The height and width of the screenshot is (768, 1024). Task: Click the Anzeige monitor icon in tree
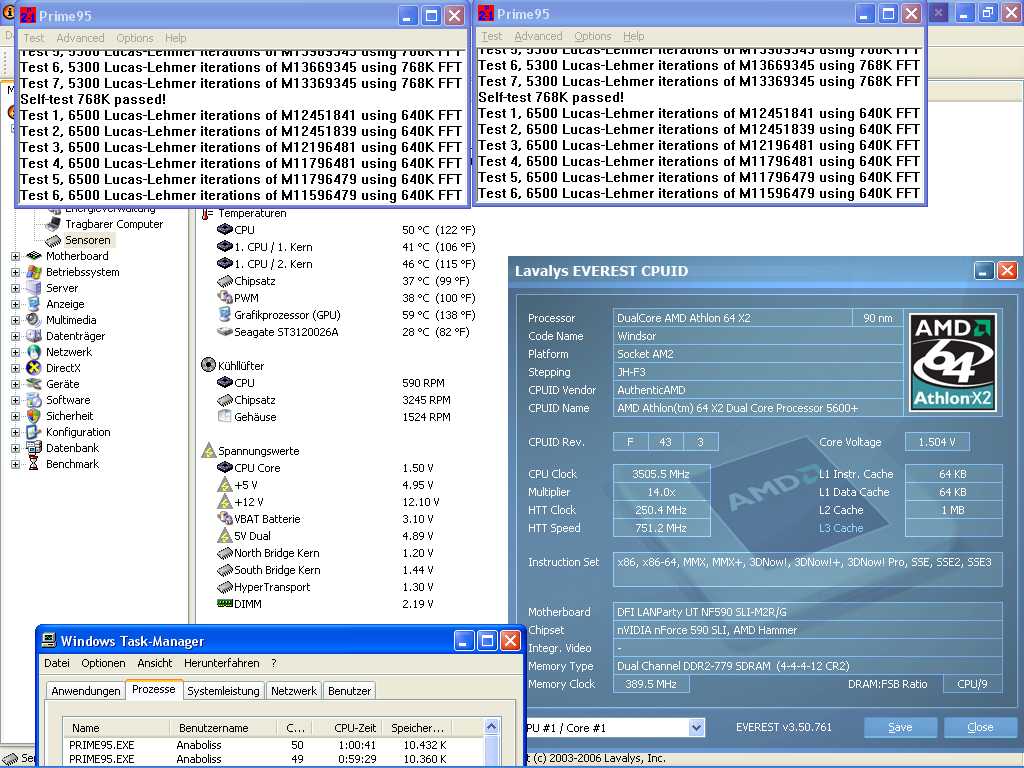tap(34, 304)
